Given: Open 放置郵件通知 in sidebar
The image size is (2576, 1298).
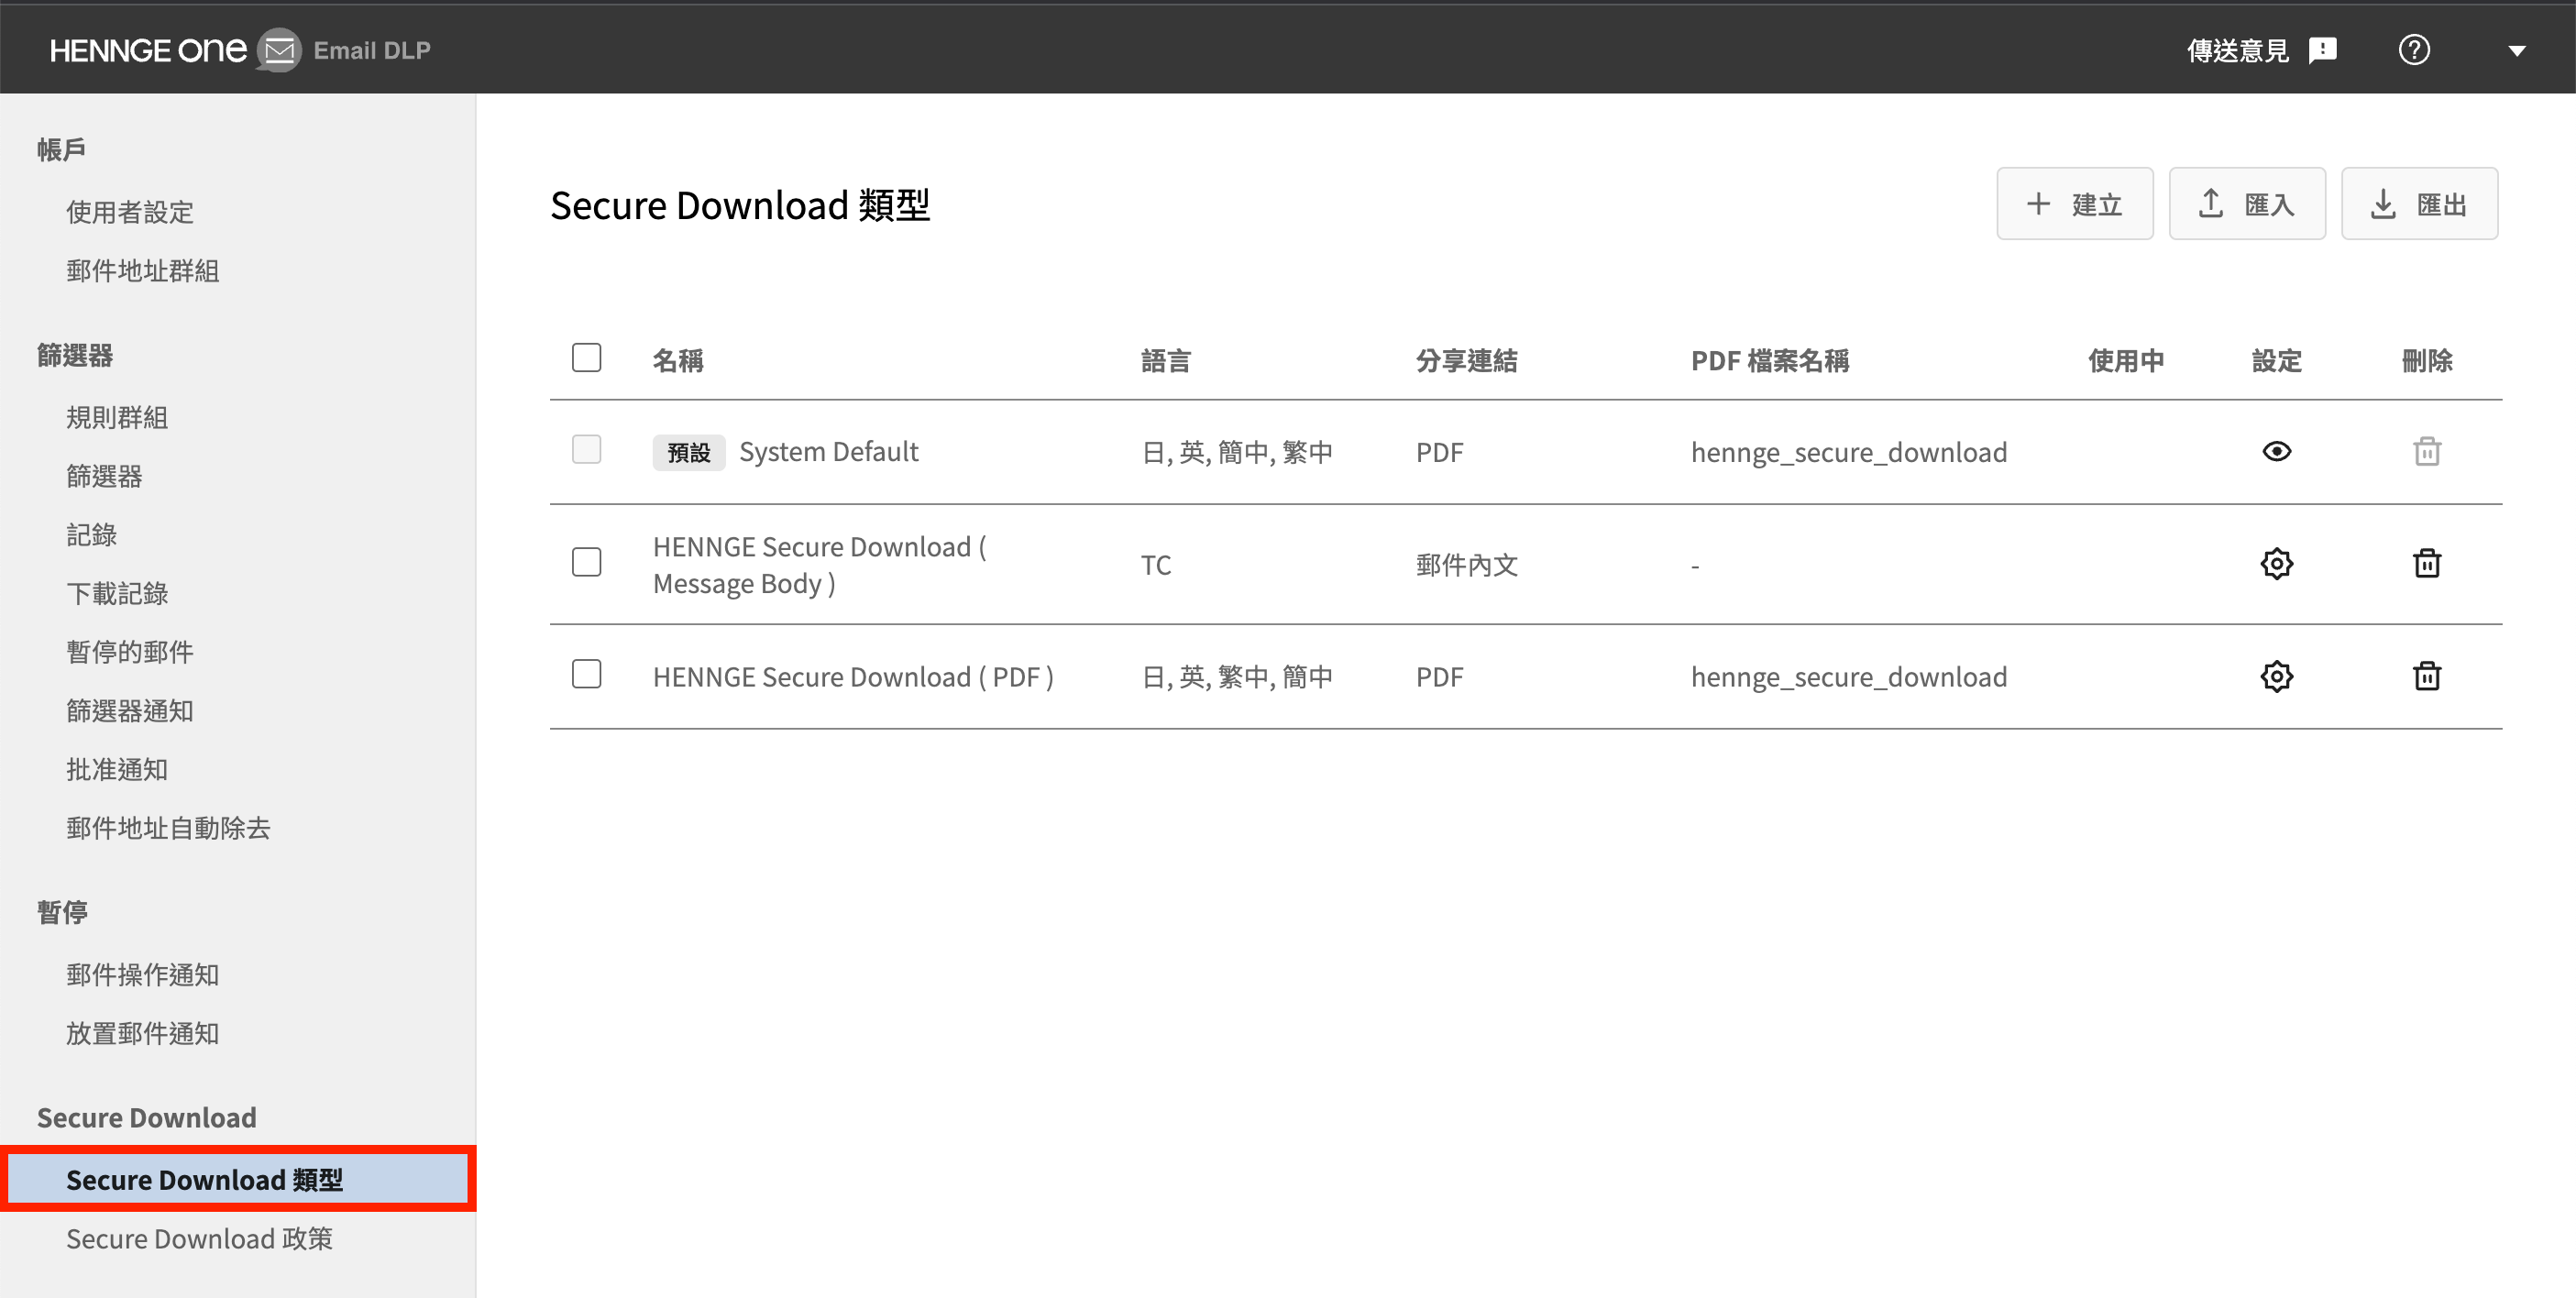Looking at the screenshot, I should click(143, 1034).
